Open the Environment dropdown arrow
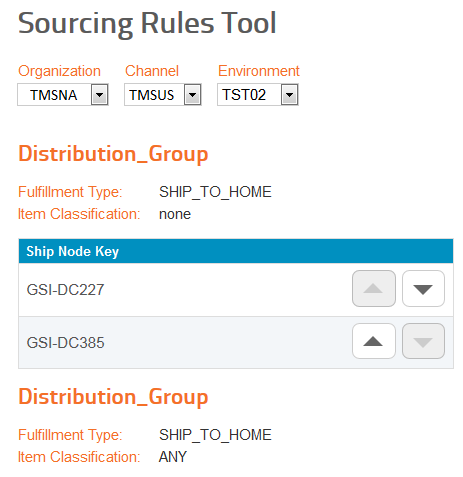The width and height of the screenshot is (463, 477). tap(289, 95)
